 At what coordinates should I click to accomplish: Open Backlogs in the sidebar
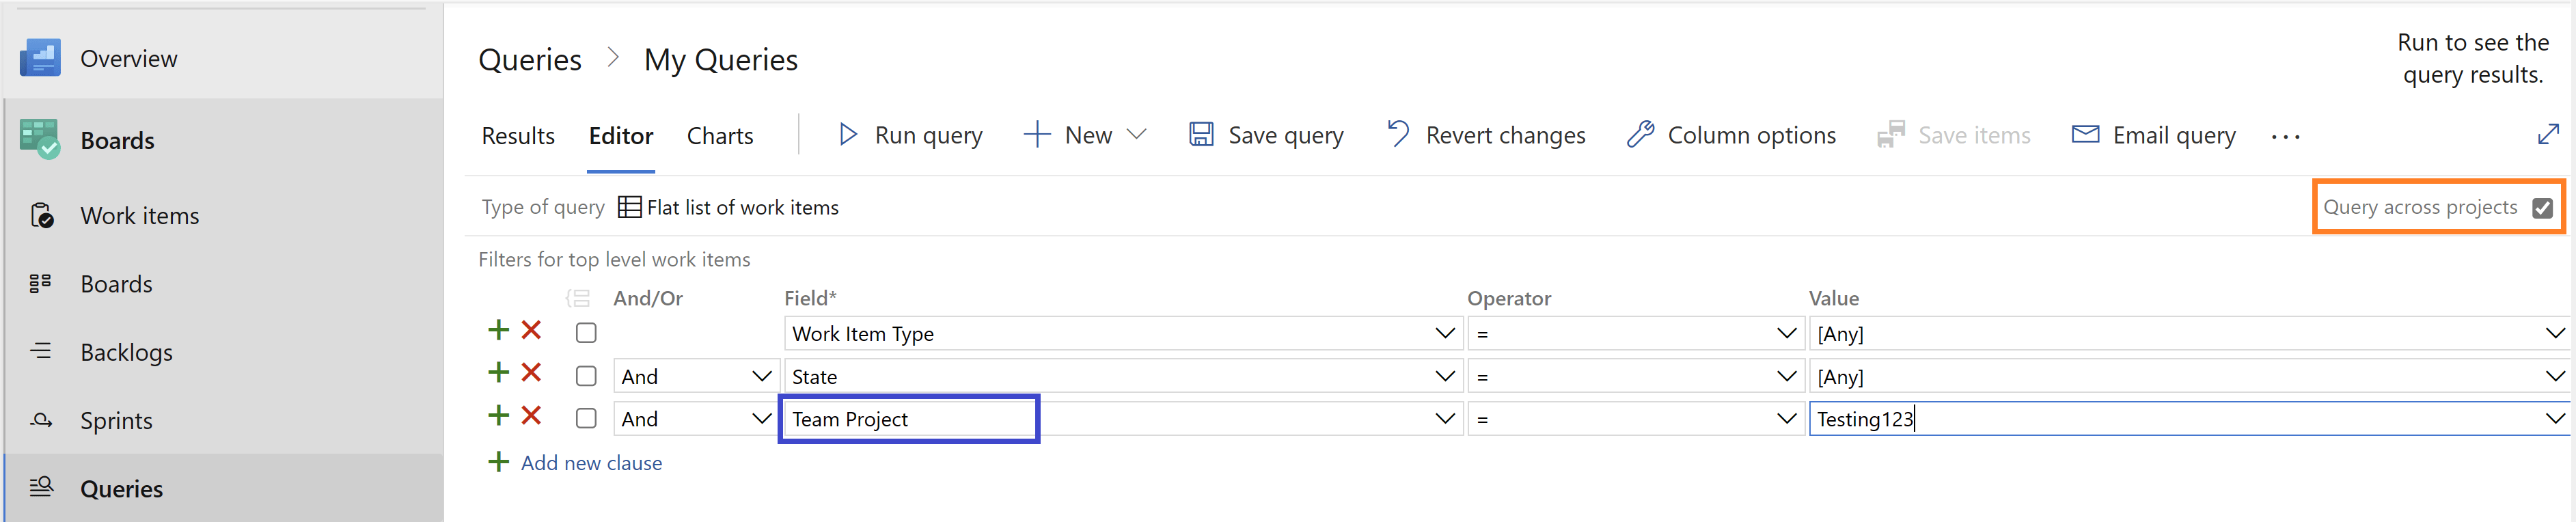(x=126, y=352)
